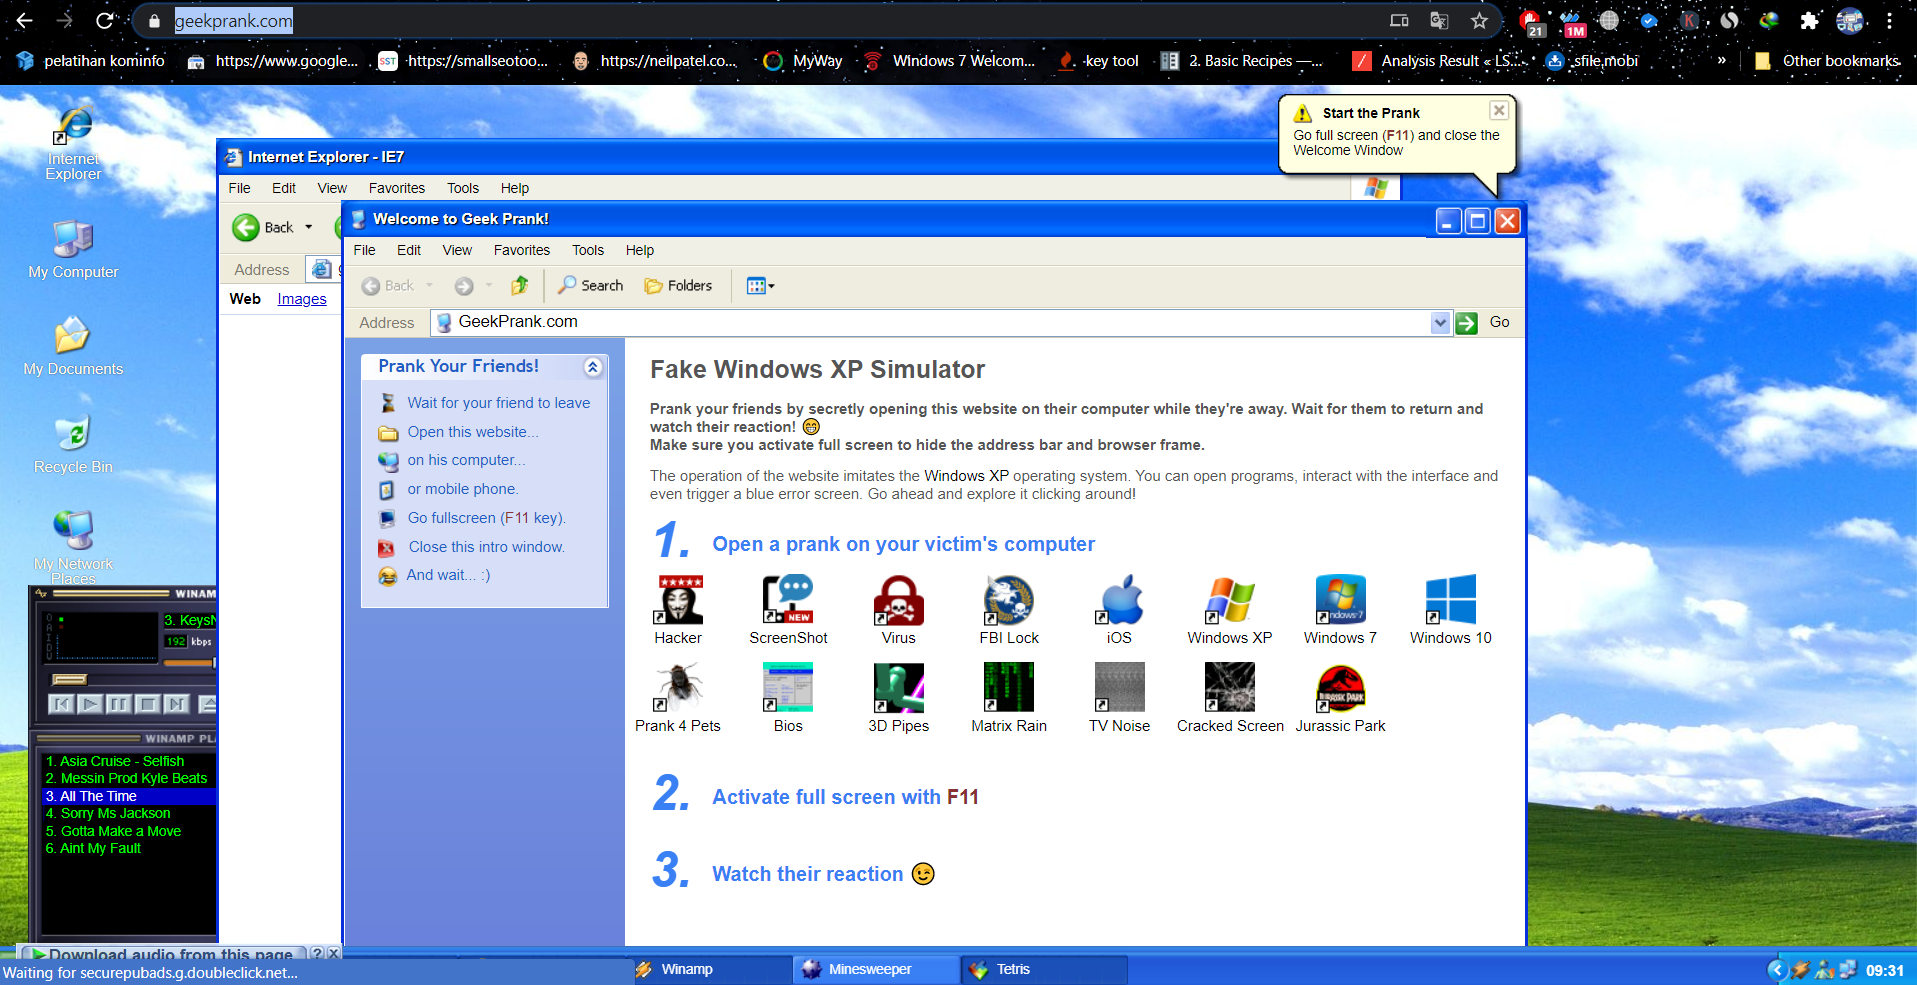Open the Virus prank icon
The height and width of the screenshot is (985, 1917).
tap(898, 610)
